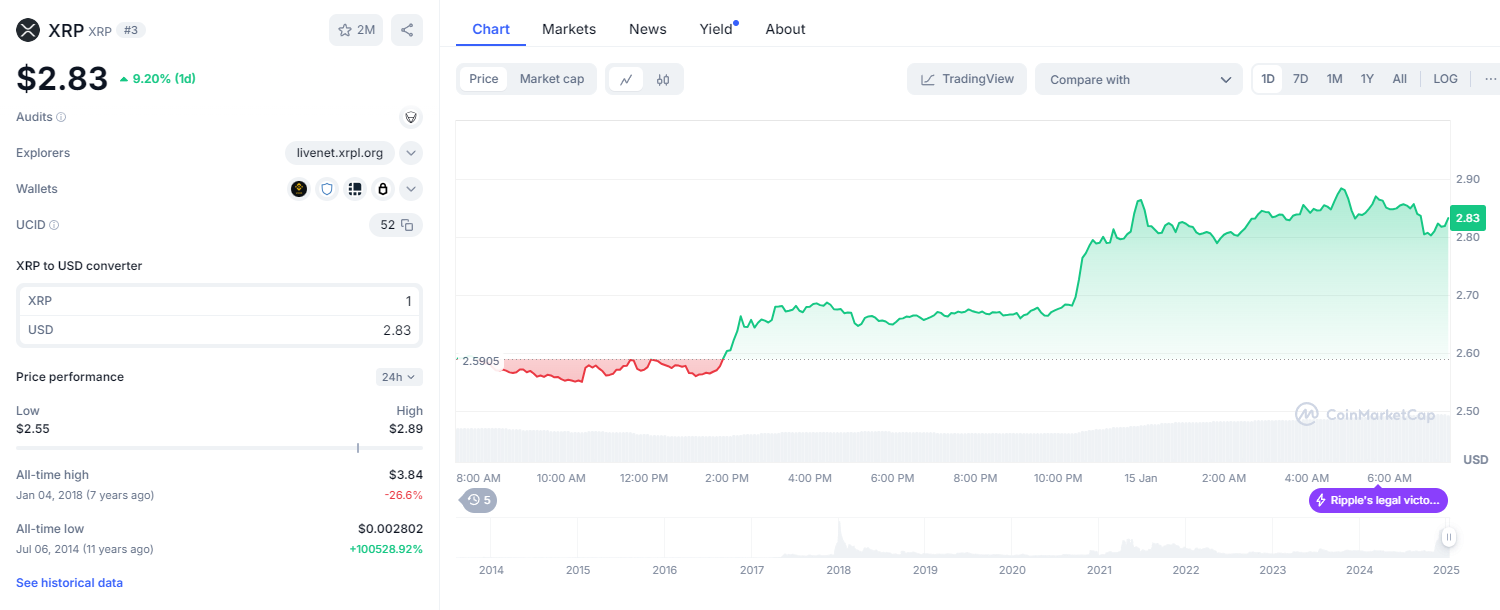This screenshot has width=1500, height=610.
Task: Open the About tab
Action: point(786,29)
